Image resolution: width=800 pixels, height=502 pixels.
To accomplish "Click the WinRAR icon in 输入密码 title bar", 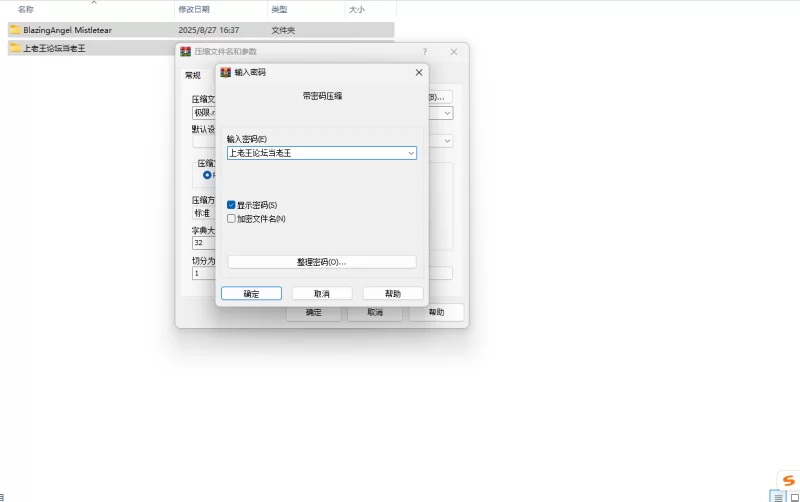I will [x=226, y=72].
